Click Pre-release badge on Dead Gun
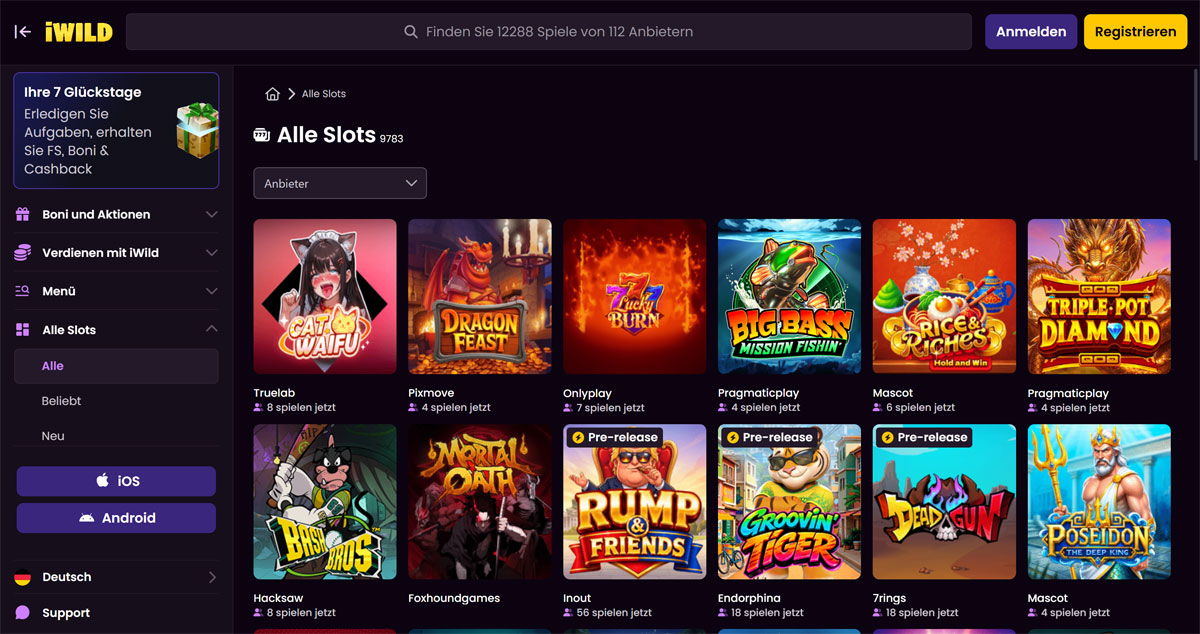This screenshot has height=634, width=1200. (x=924, y=437)
